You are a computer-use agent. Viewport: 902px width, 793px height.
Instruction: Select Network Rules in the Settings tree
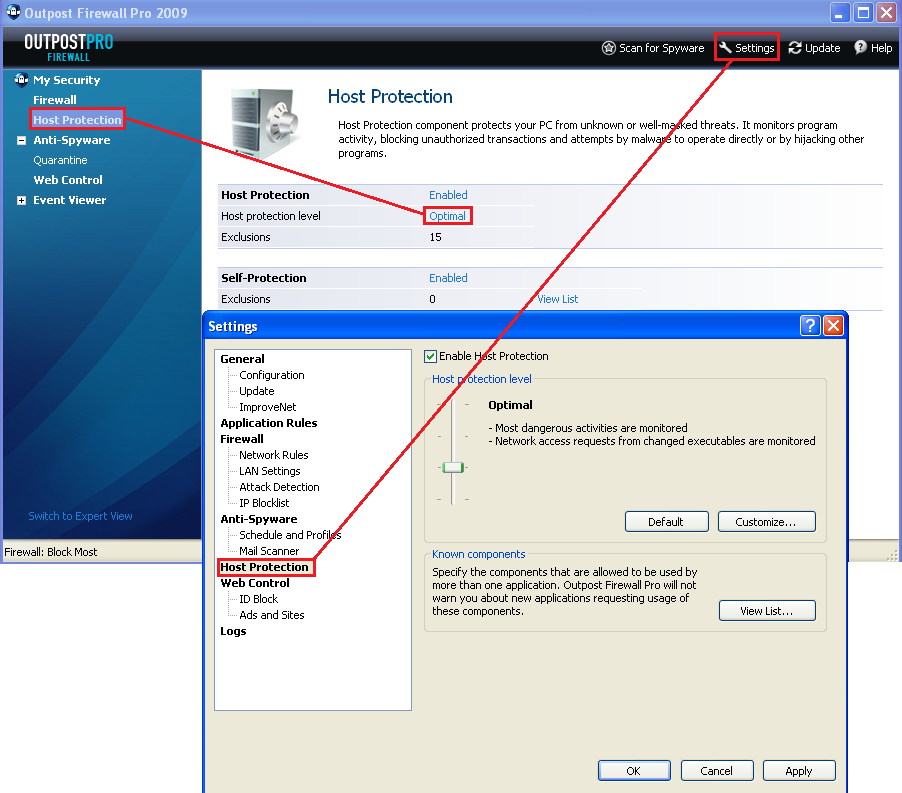[x=274, y=455]
